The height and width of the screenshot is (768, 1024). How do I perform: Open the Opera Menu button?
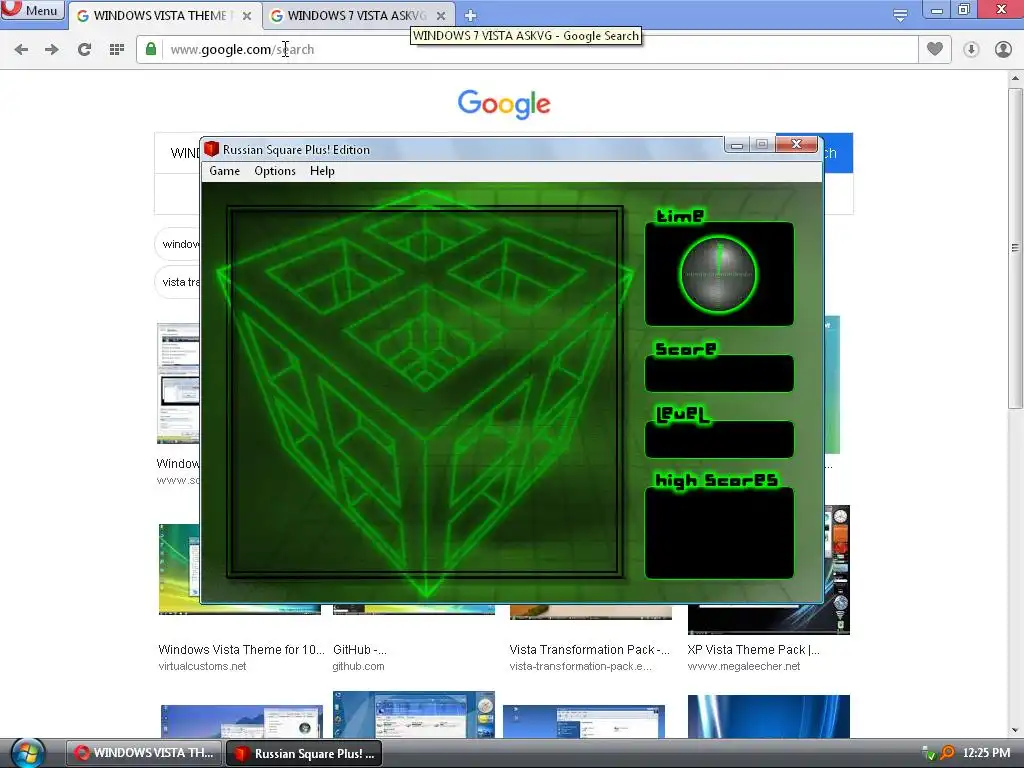(32, 10)
